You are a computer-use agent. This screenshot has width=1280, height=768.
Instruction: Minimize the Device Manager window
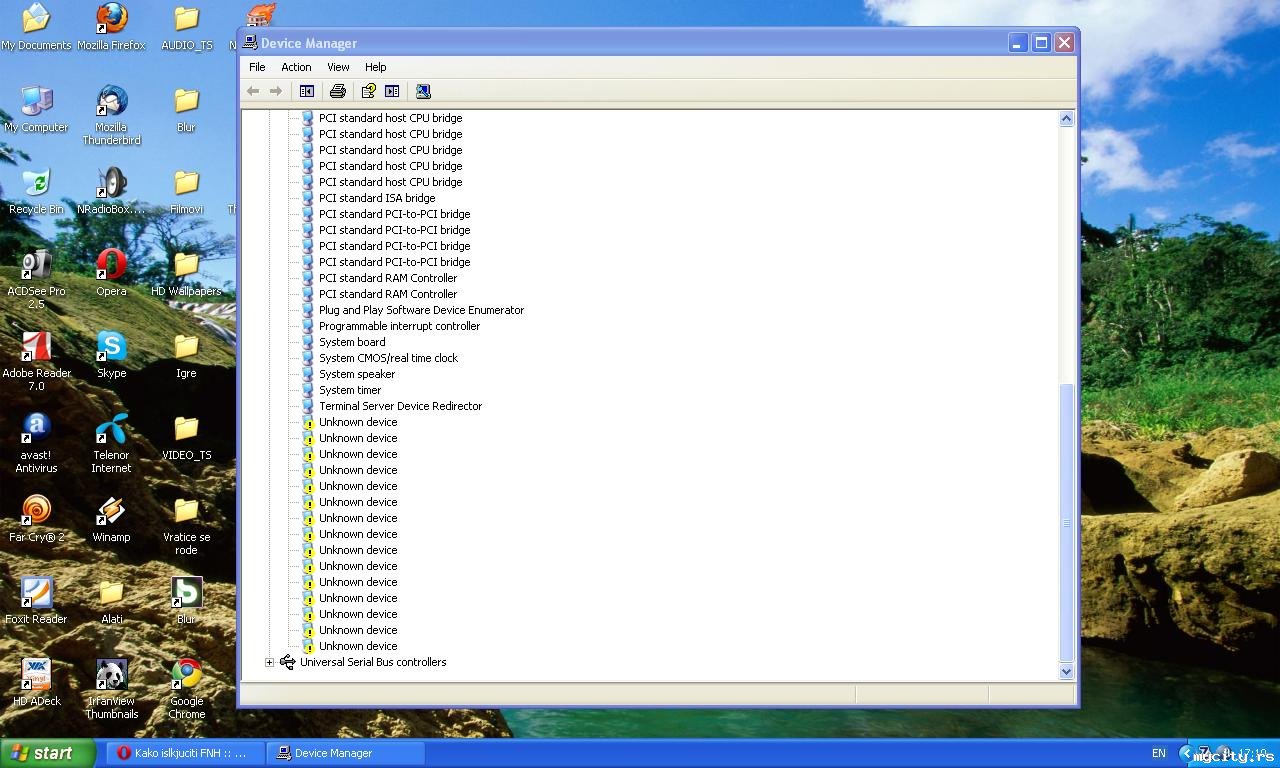point(1018,43)
